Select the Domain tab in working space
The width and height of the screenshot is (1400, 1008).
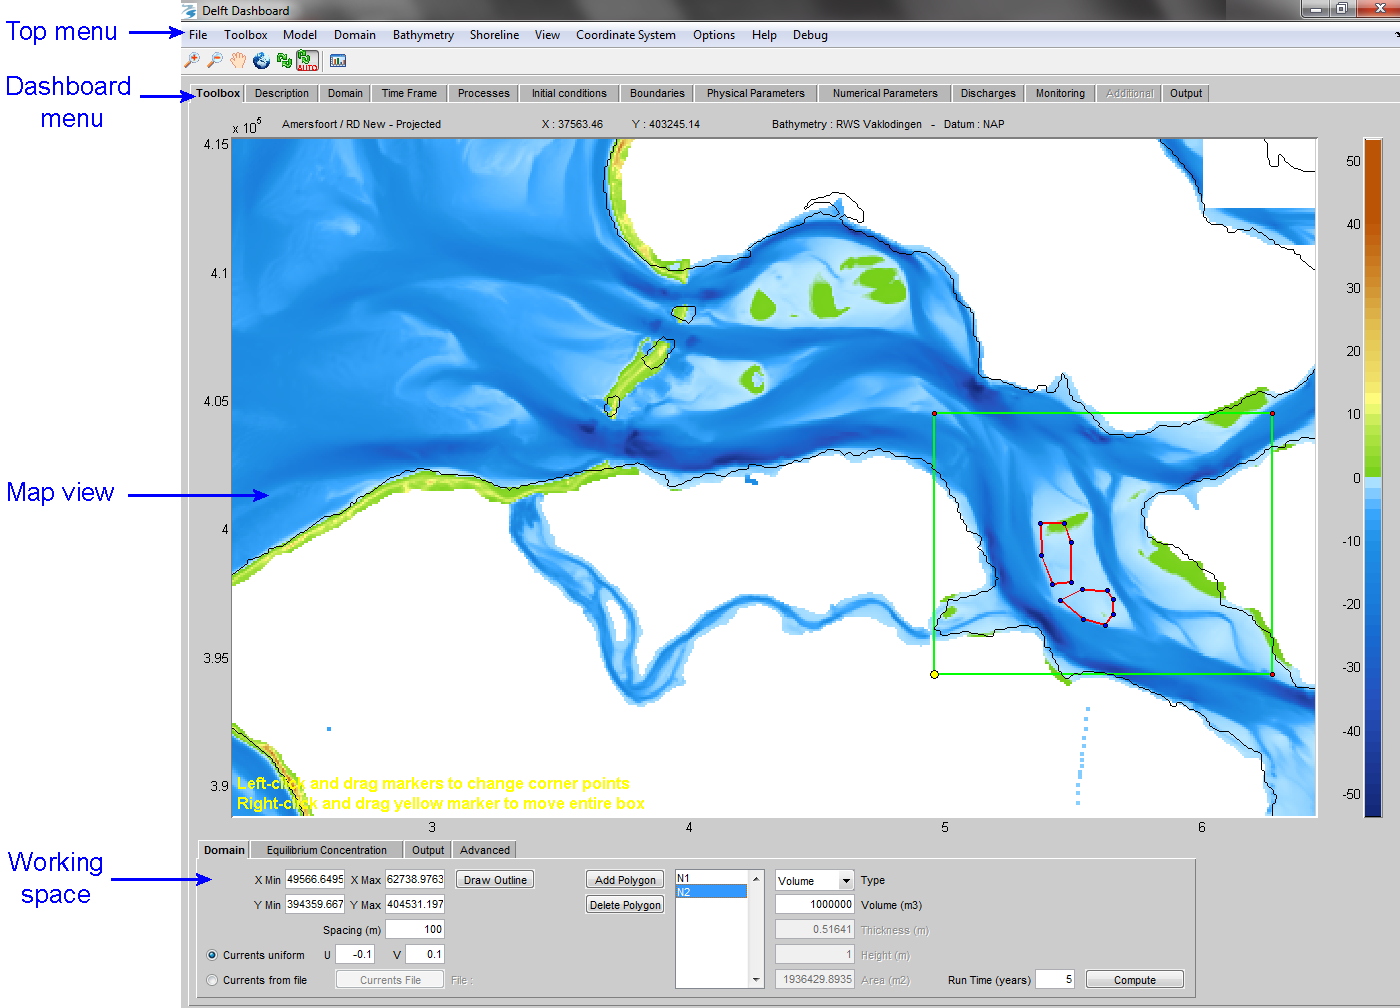224,850
